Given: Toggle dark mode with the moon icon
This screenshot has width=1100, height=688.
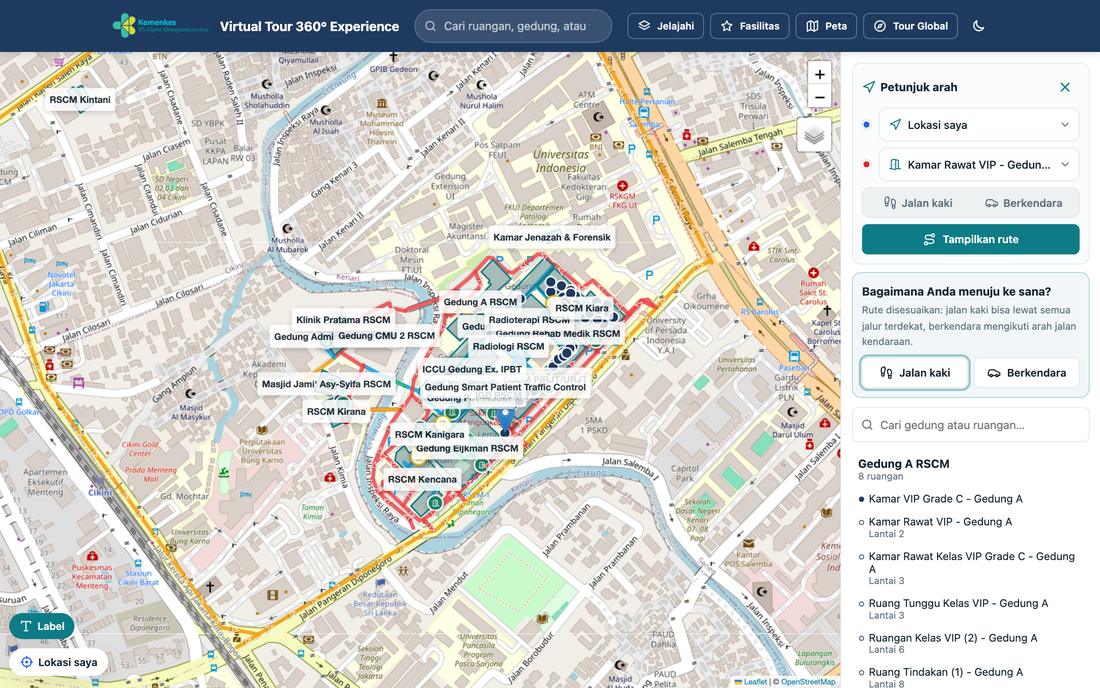Looking at the screenshot, I should pyautogui.click(x=979, y=26).
